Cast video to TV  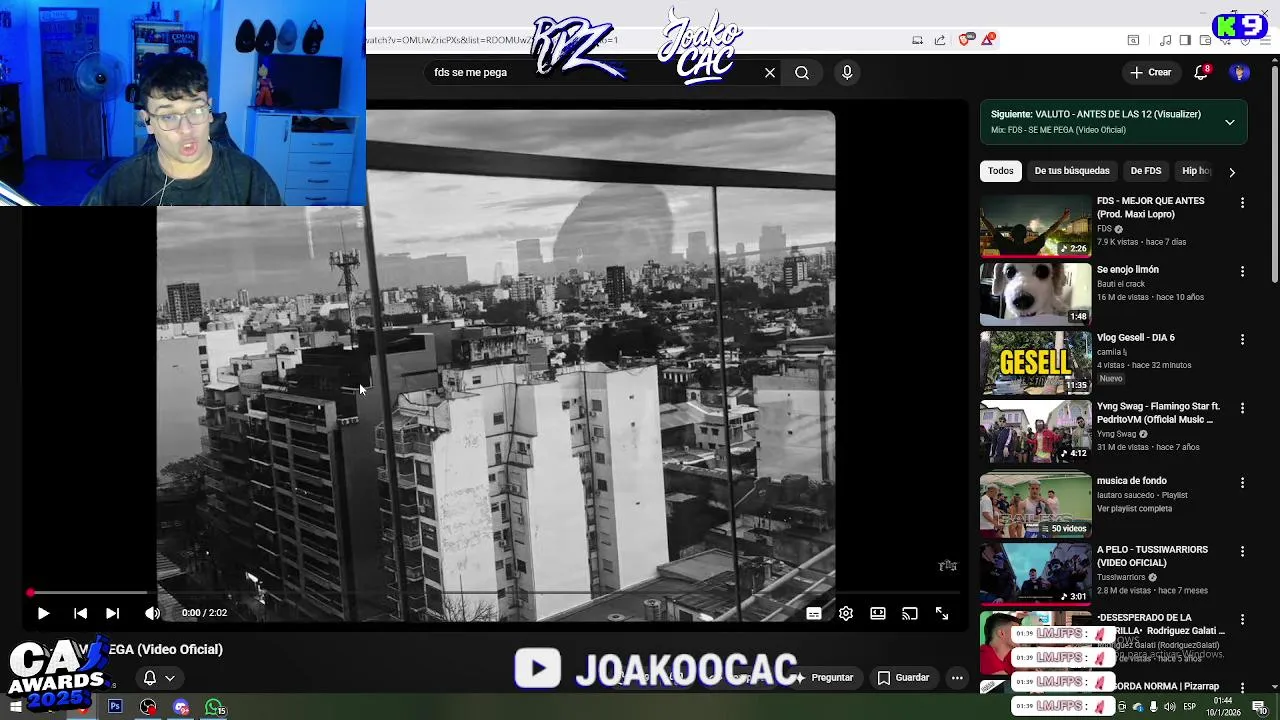click(x=910, y=613)
